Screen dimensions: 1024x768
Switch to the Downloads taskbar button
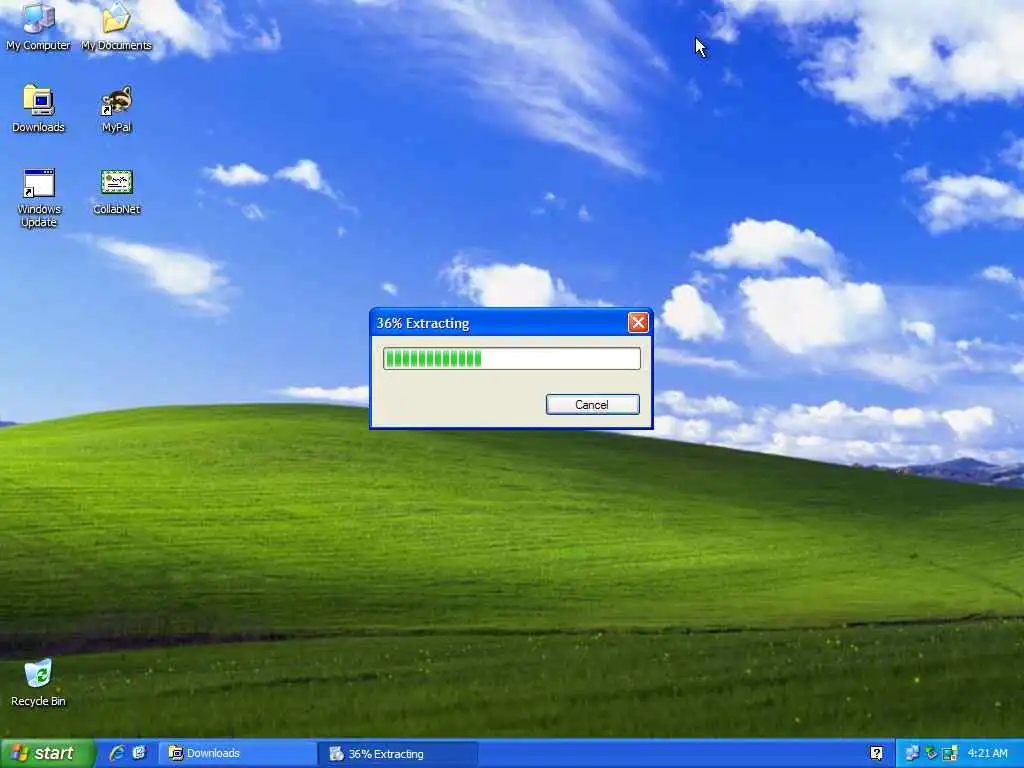(x=236, y=753)
